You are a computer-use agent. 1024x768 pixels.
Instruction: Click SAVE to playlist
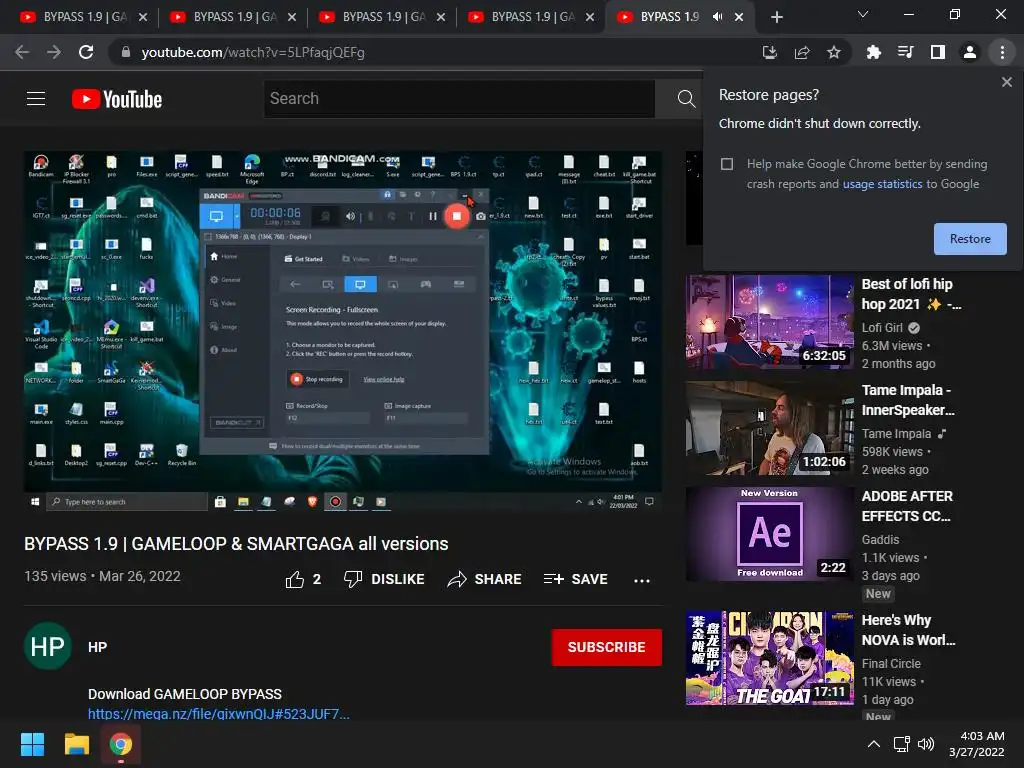coord(575,579)
